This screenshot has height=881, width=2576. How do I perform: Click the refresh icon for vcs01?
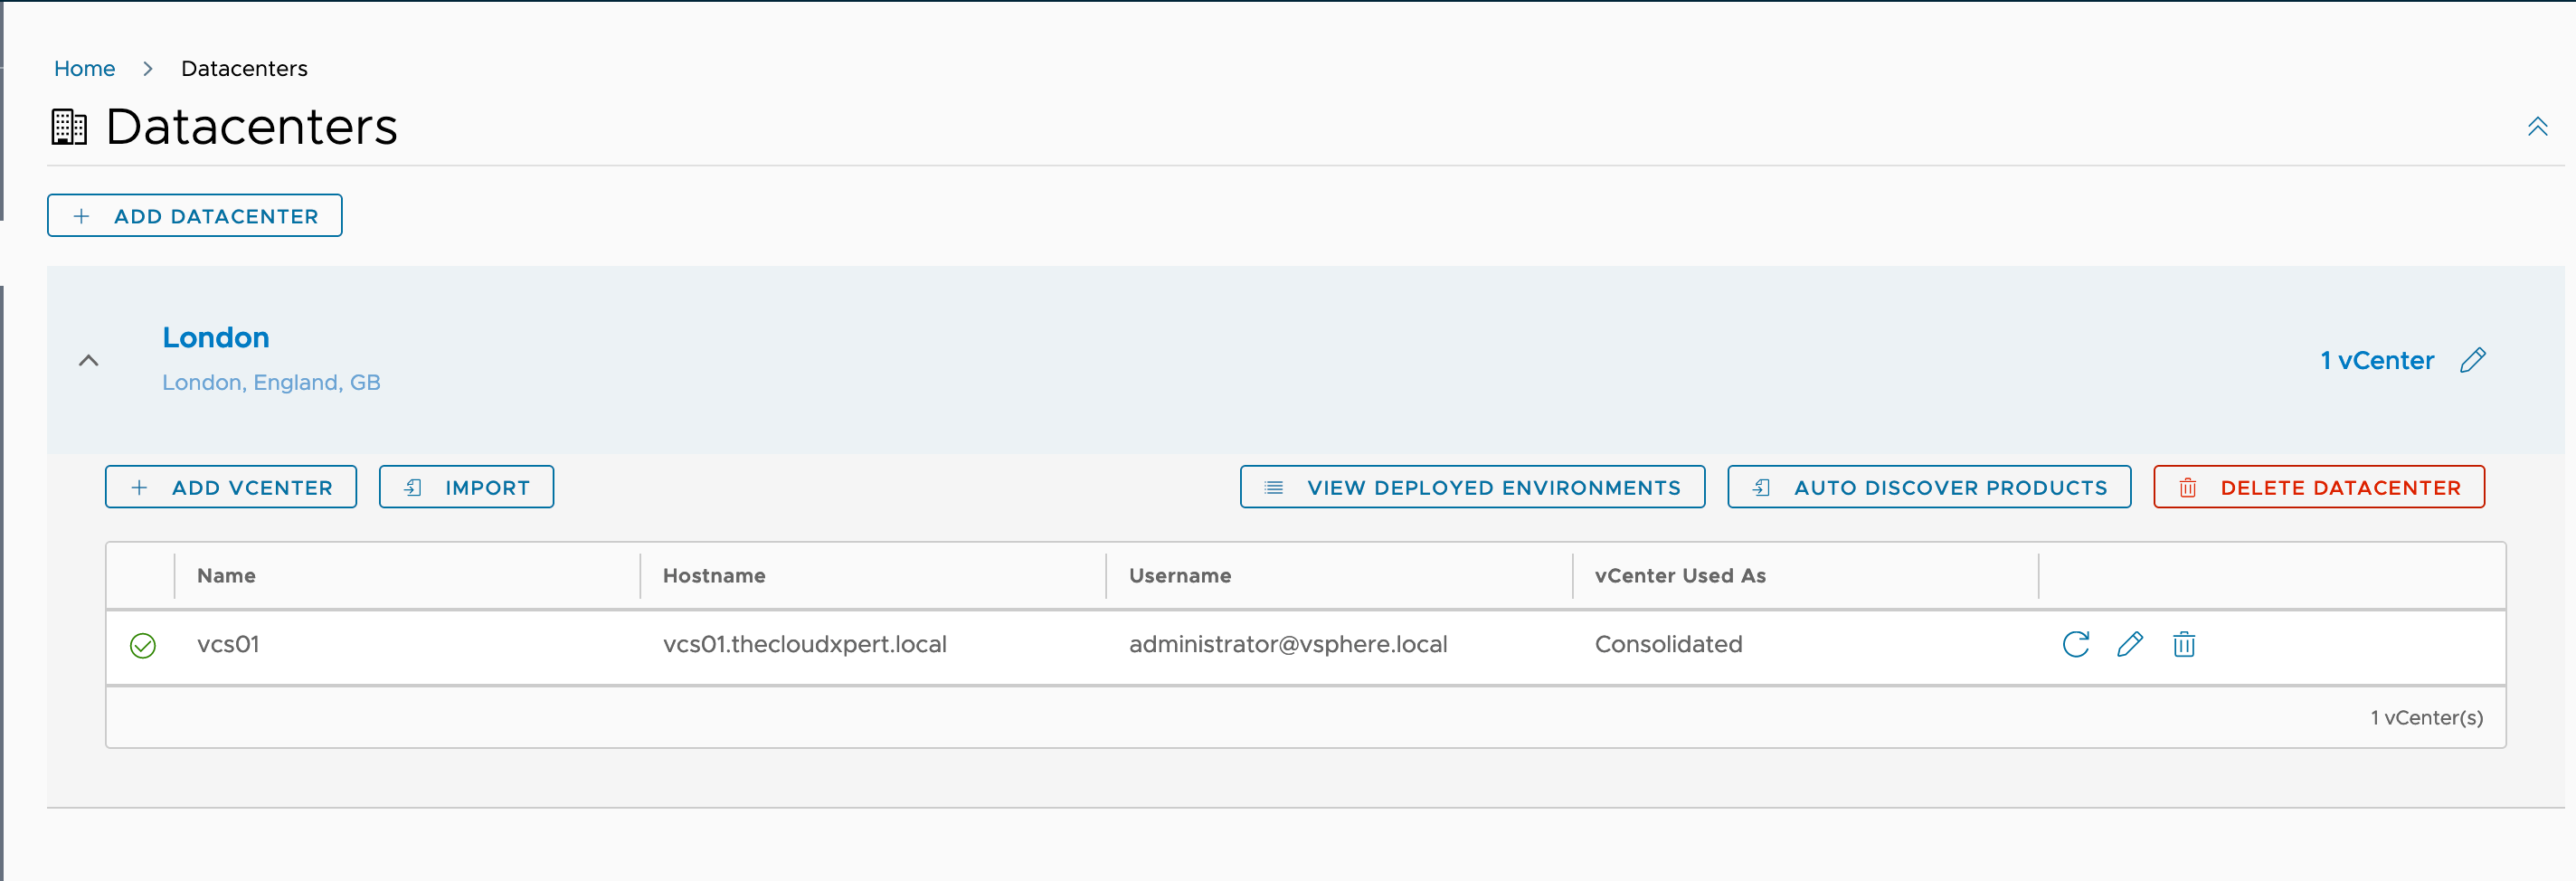[x=2075, y=644]
